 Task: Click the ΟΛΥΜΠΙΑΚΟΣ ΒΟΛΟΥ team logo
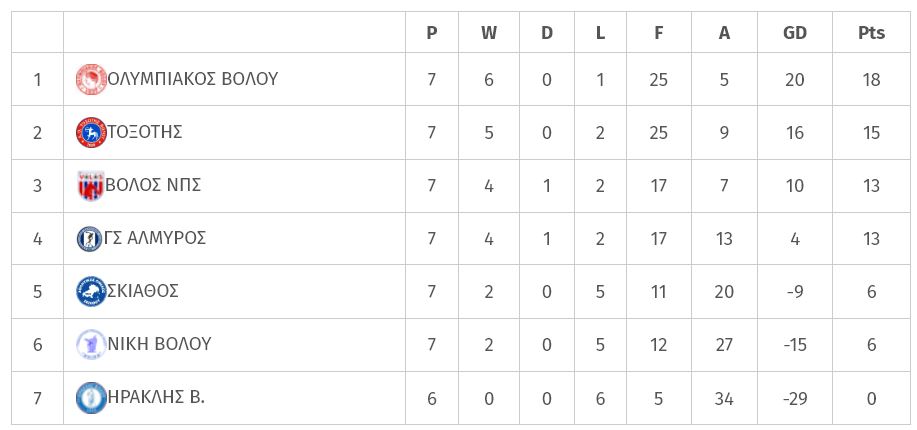click(91, 80)
